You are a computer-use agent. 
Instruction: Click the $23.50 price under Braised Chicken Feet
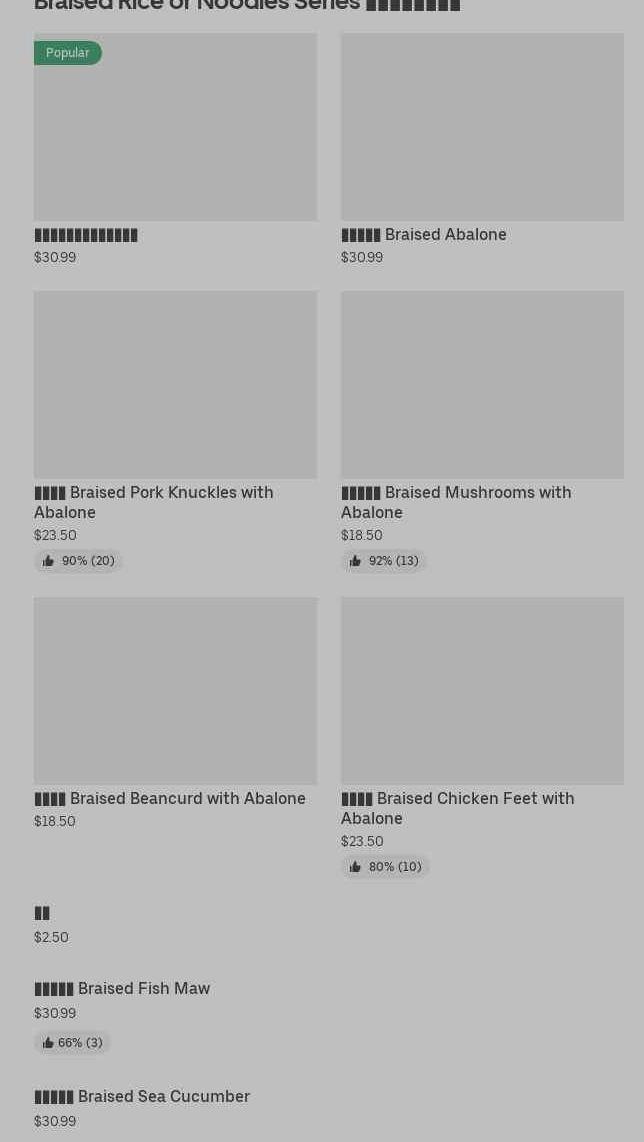point(362,841)
